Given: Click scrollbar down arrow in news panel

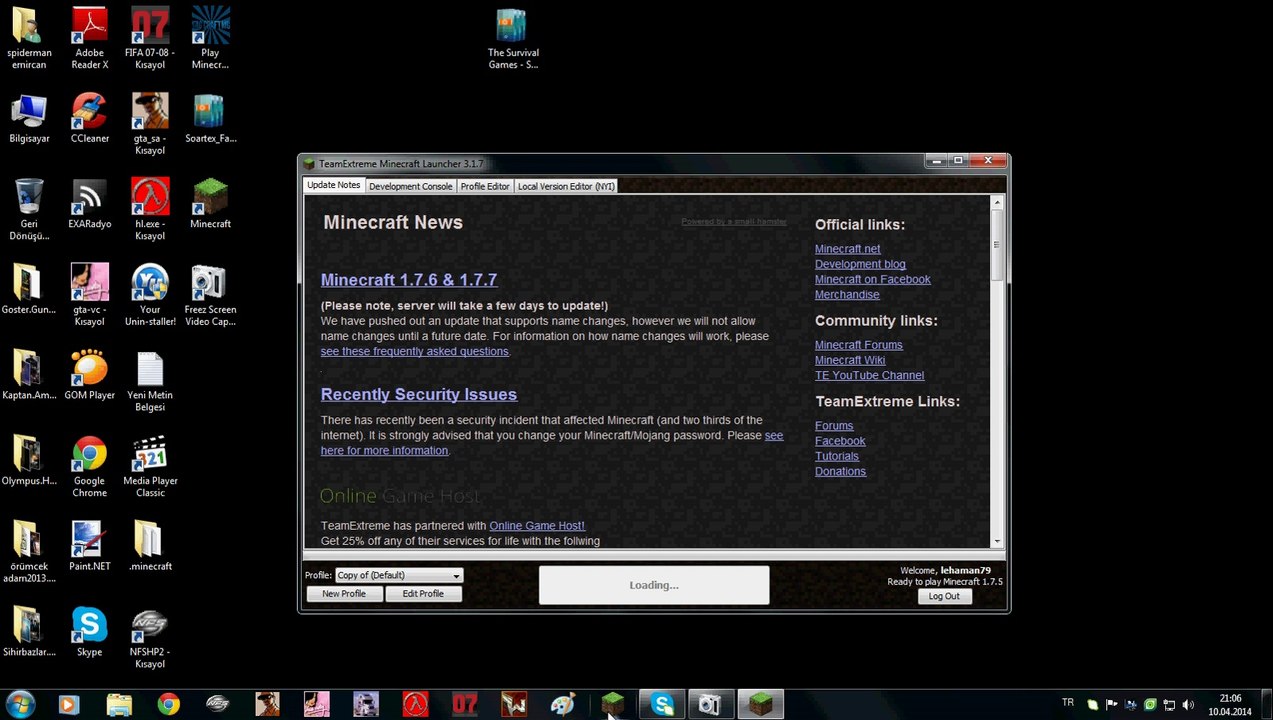Looking at the screenshot, I should [997, 541].
